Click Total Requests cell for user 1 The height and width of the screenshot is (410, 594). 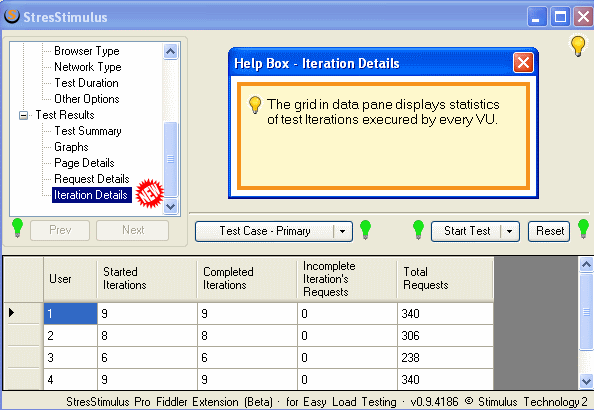pos(445,313)
